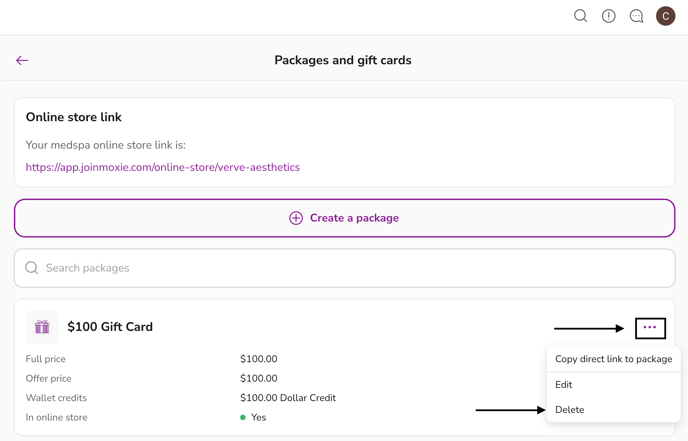Viewport: 688px width, 441px height.
Task: Choose Delete from the package menu
Action: pyautogui.click(x=569, y=410)
